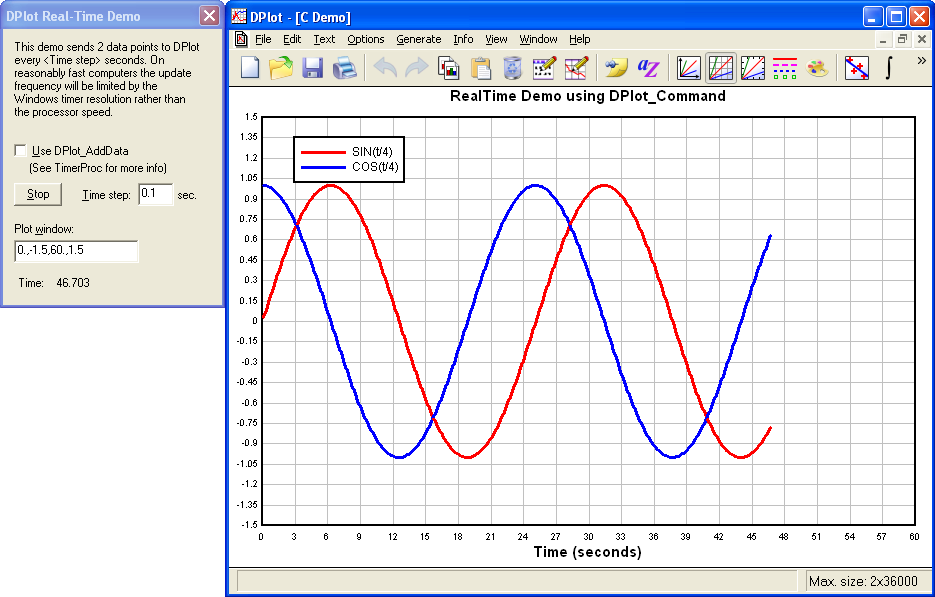Click the aZ text labels icon
Viewport: 935px width, 597px height.
[648, 67]
